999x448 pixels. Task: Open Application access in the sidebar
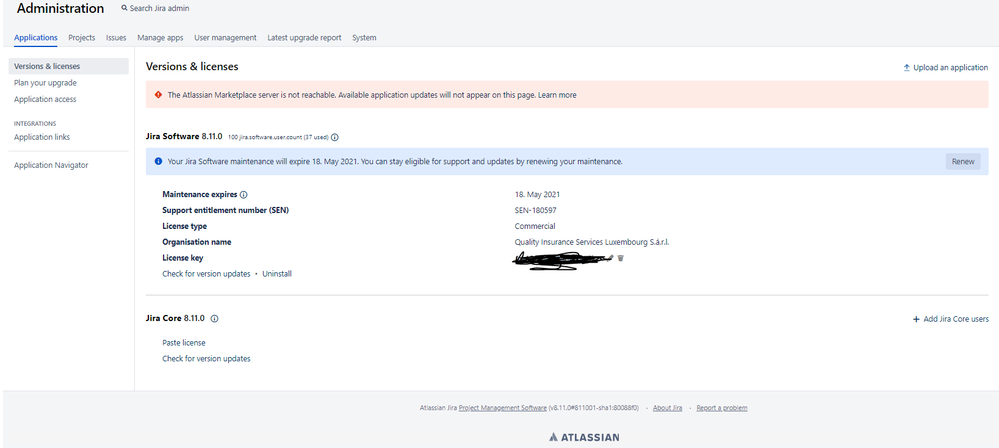pos(45,99)
